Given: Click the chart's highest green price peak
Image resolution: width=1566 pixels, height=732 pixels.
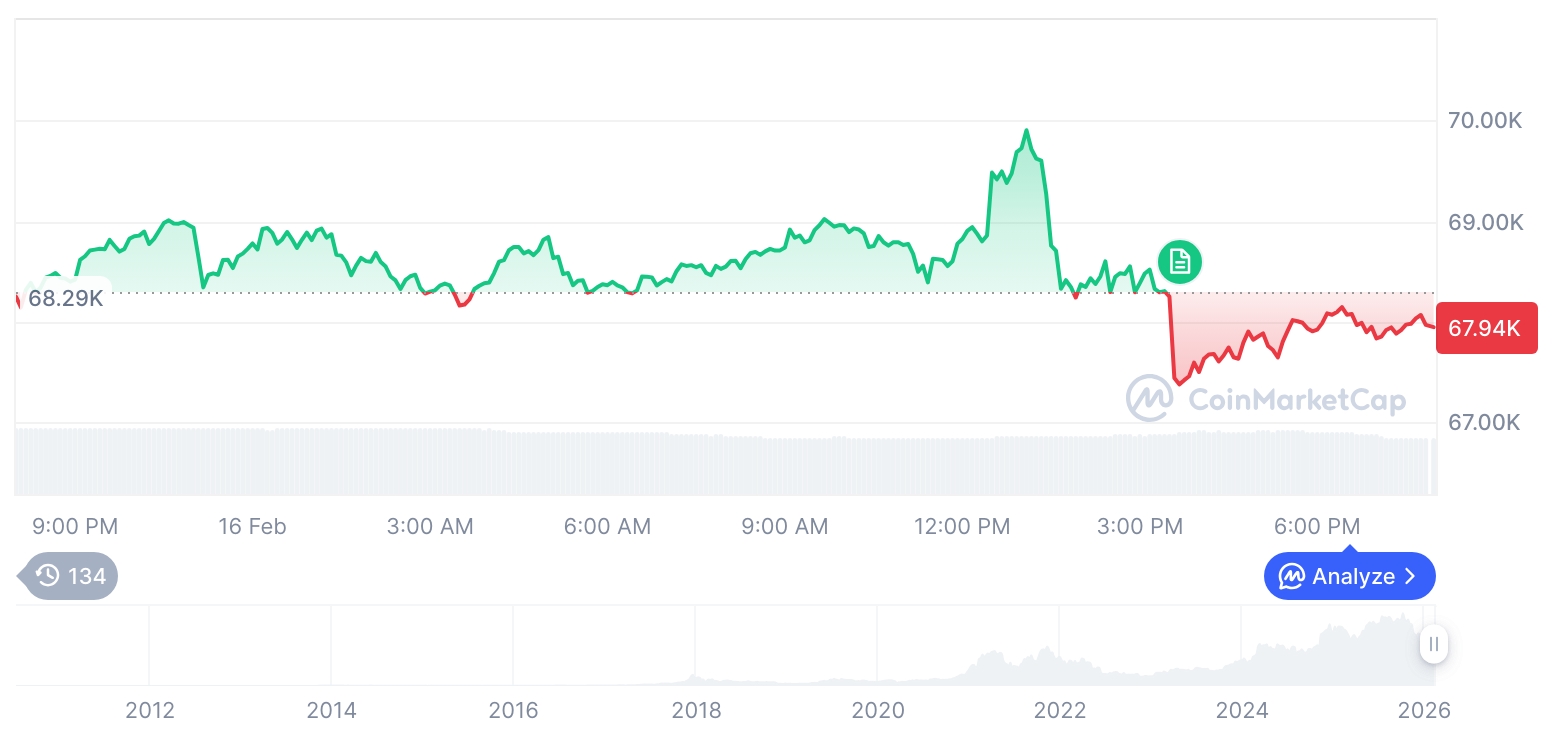Looking at the screenshot, I should tap(1026, 131).
